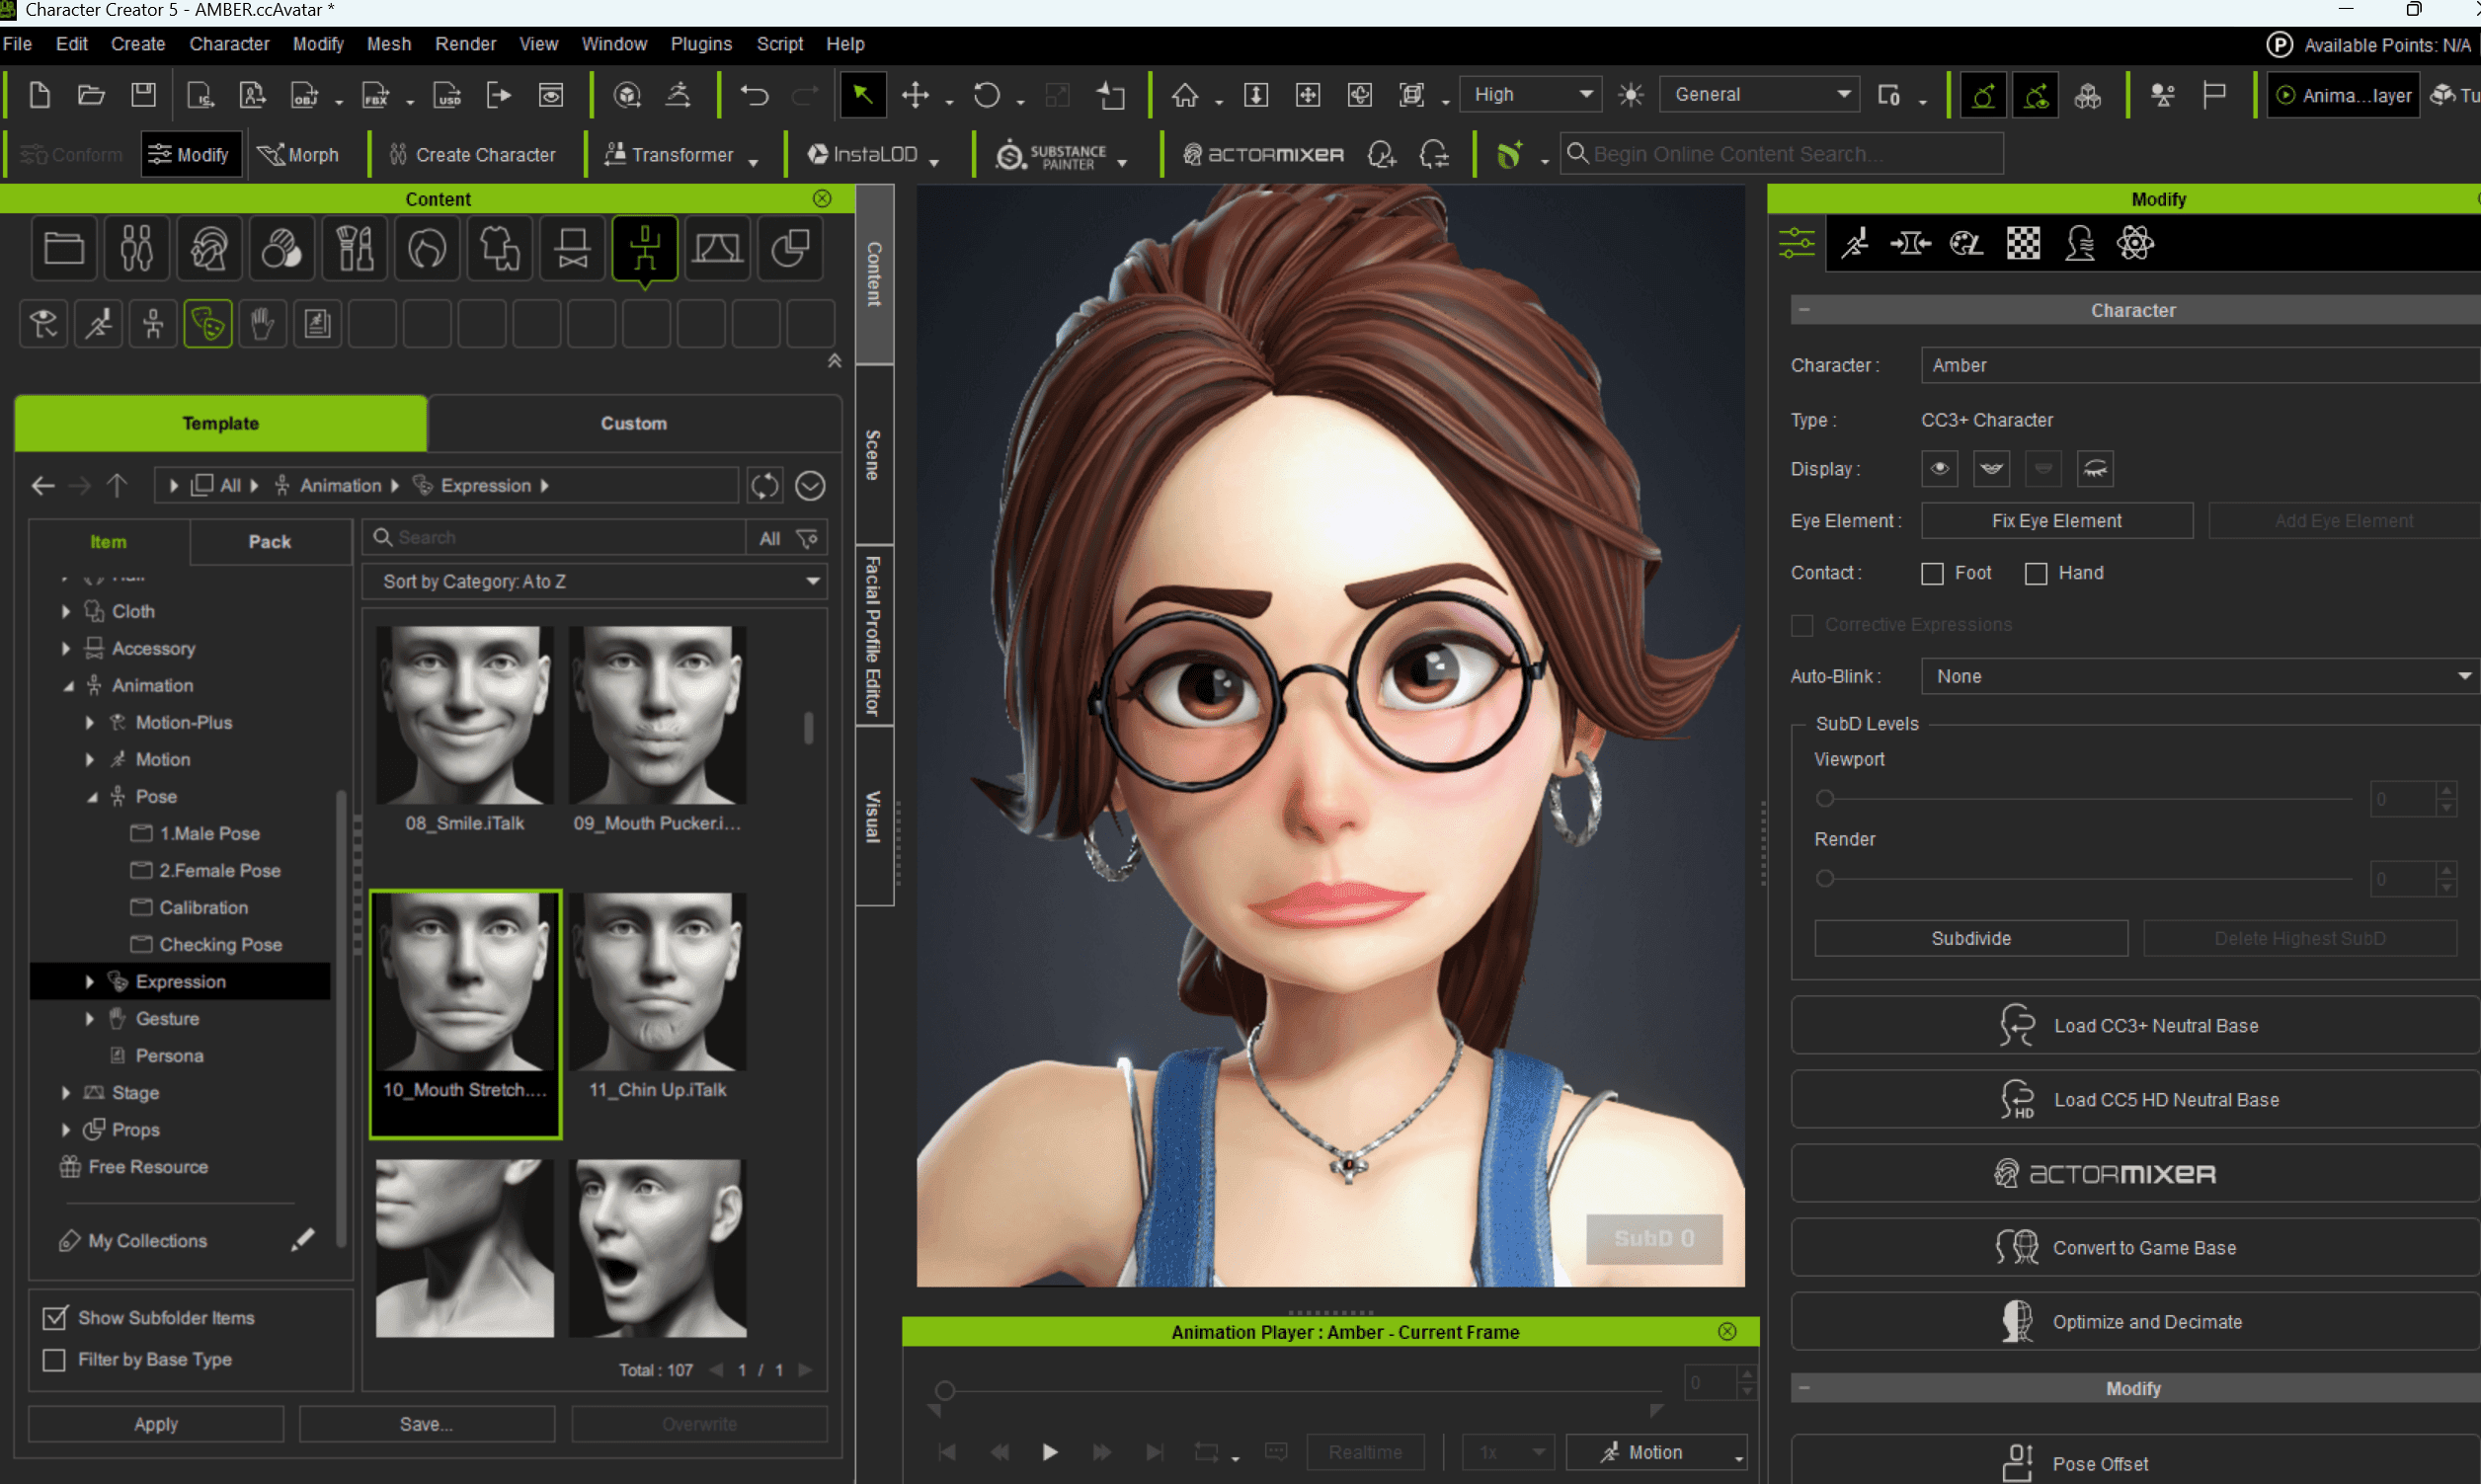The height and width of the screenshot is (1484, 2481).
Task: Switch to the Custom tab
Action: point(633,423)
